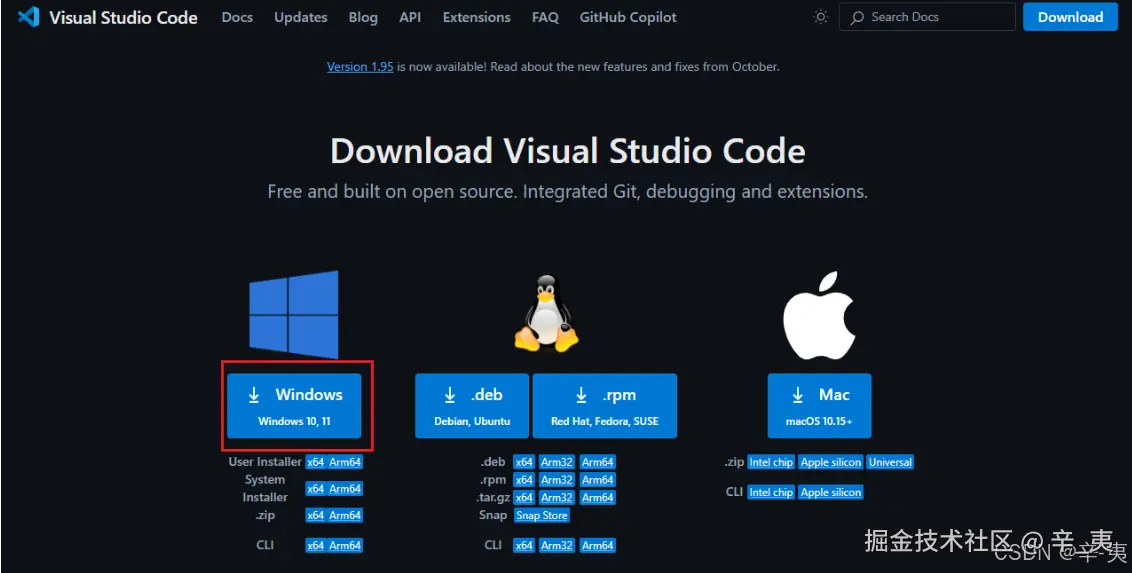Click the Linux penguin logo
The height and width of the screenshot is (573, 1132).
pos(547,312)
